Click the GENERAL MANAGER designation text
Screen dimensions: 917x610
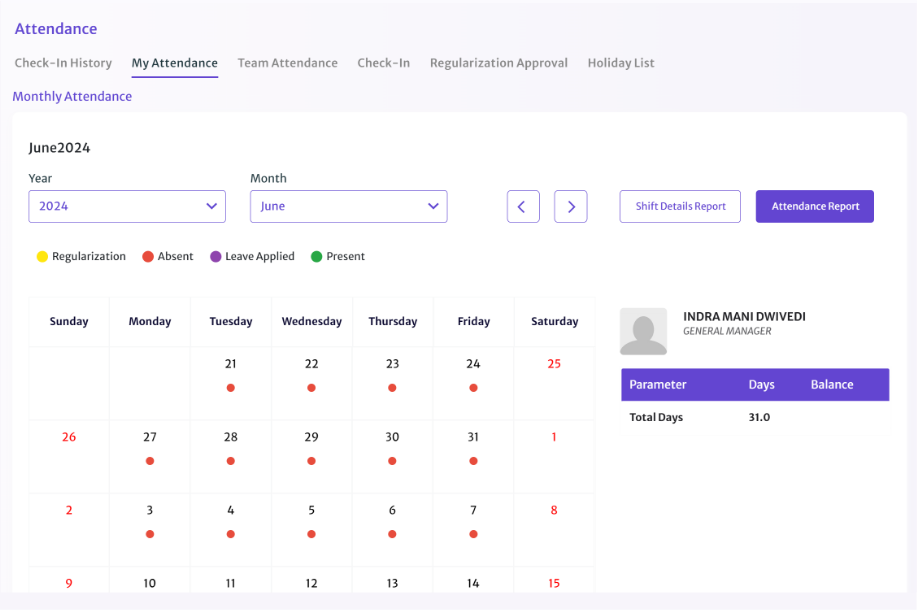click(x=727, y=331)
